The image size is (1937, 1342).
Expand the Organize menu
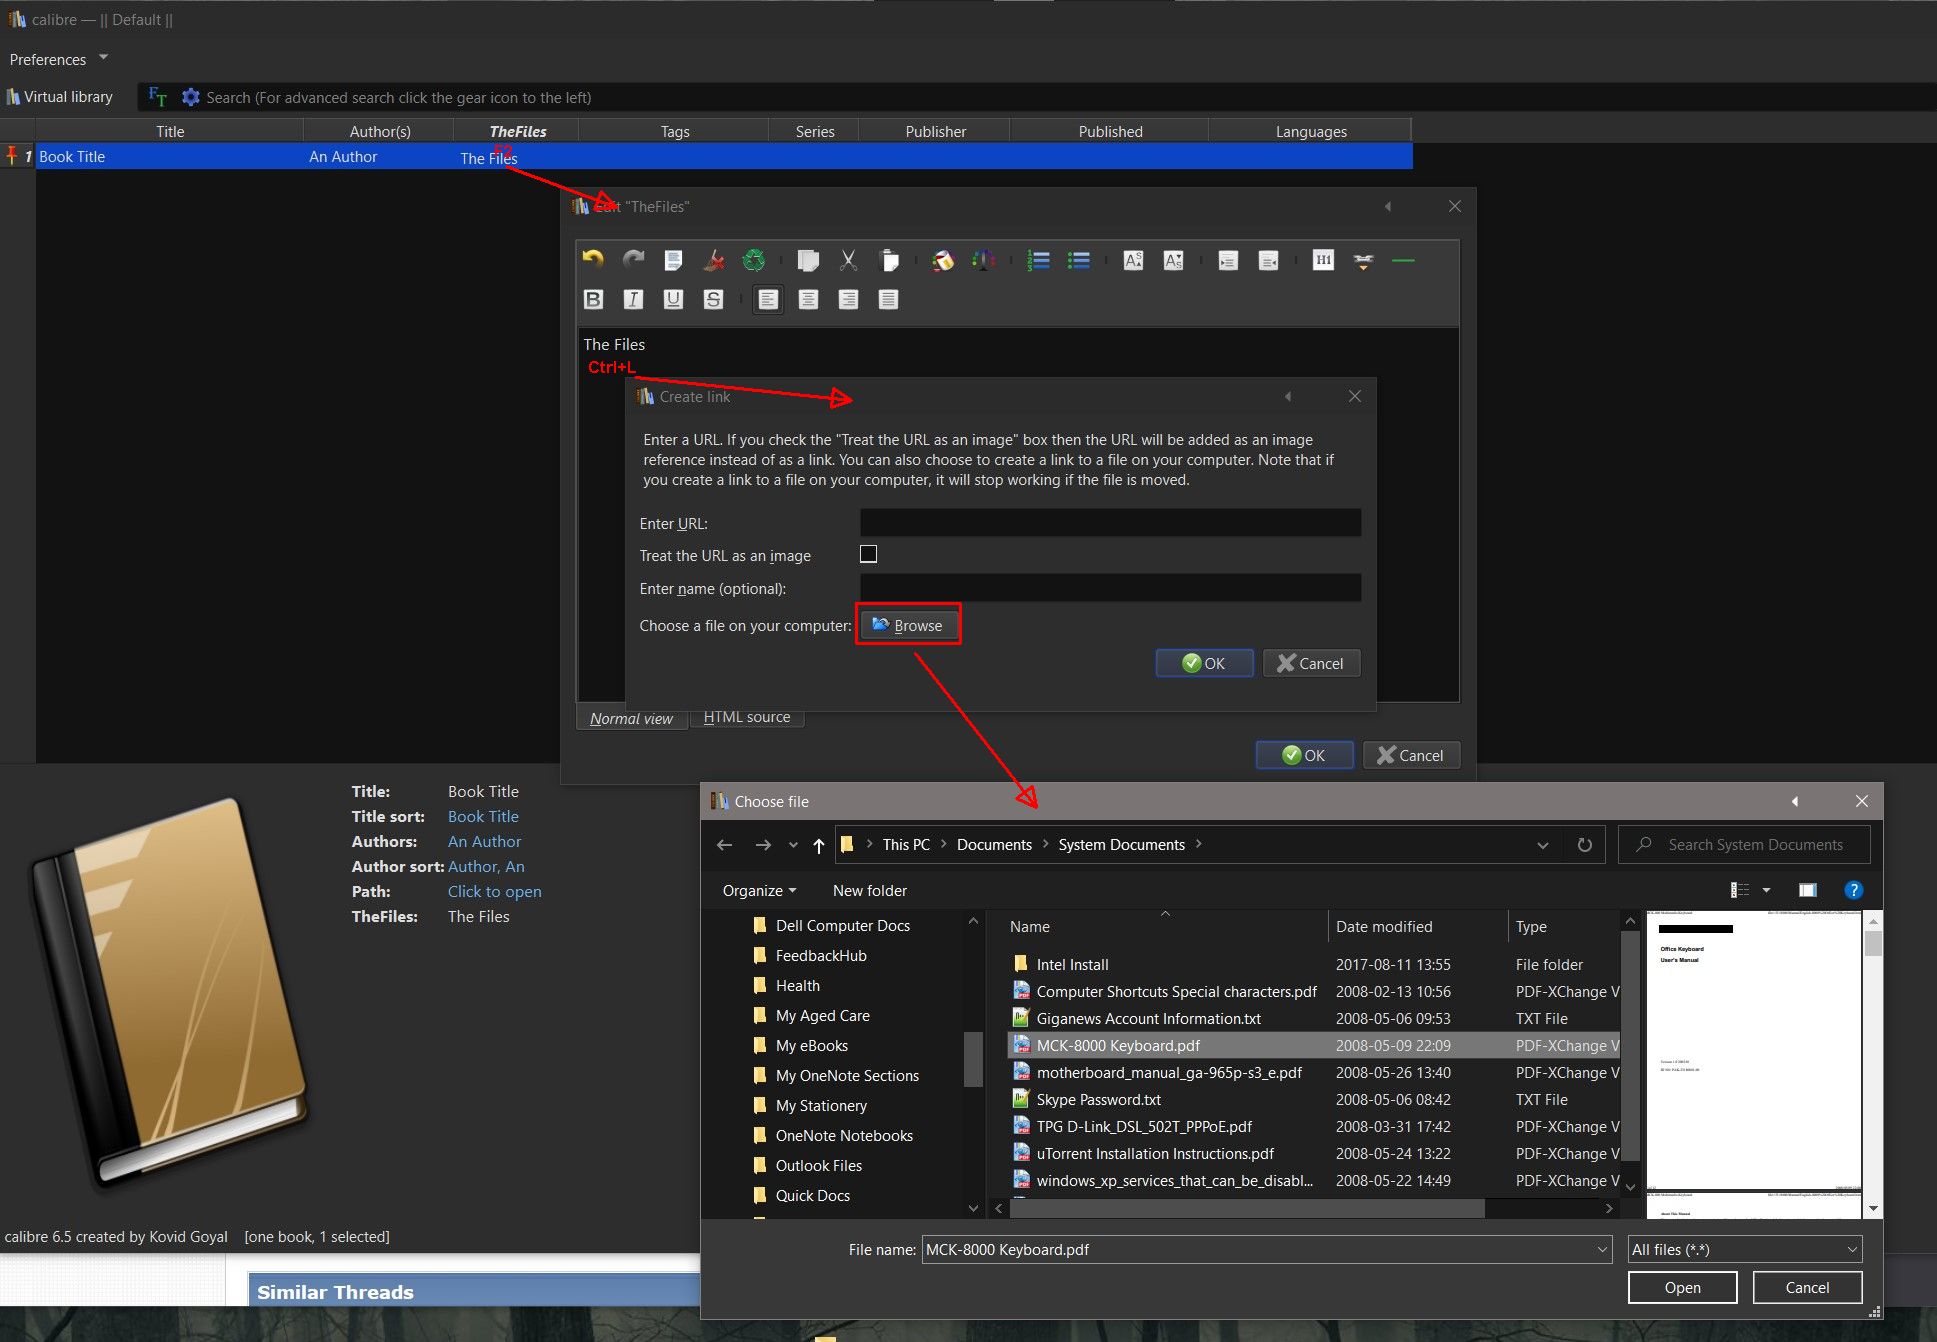coord(759,890)
